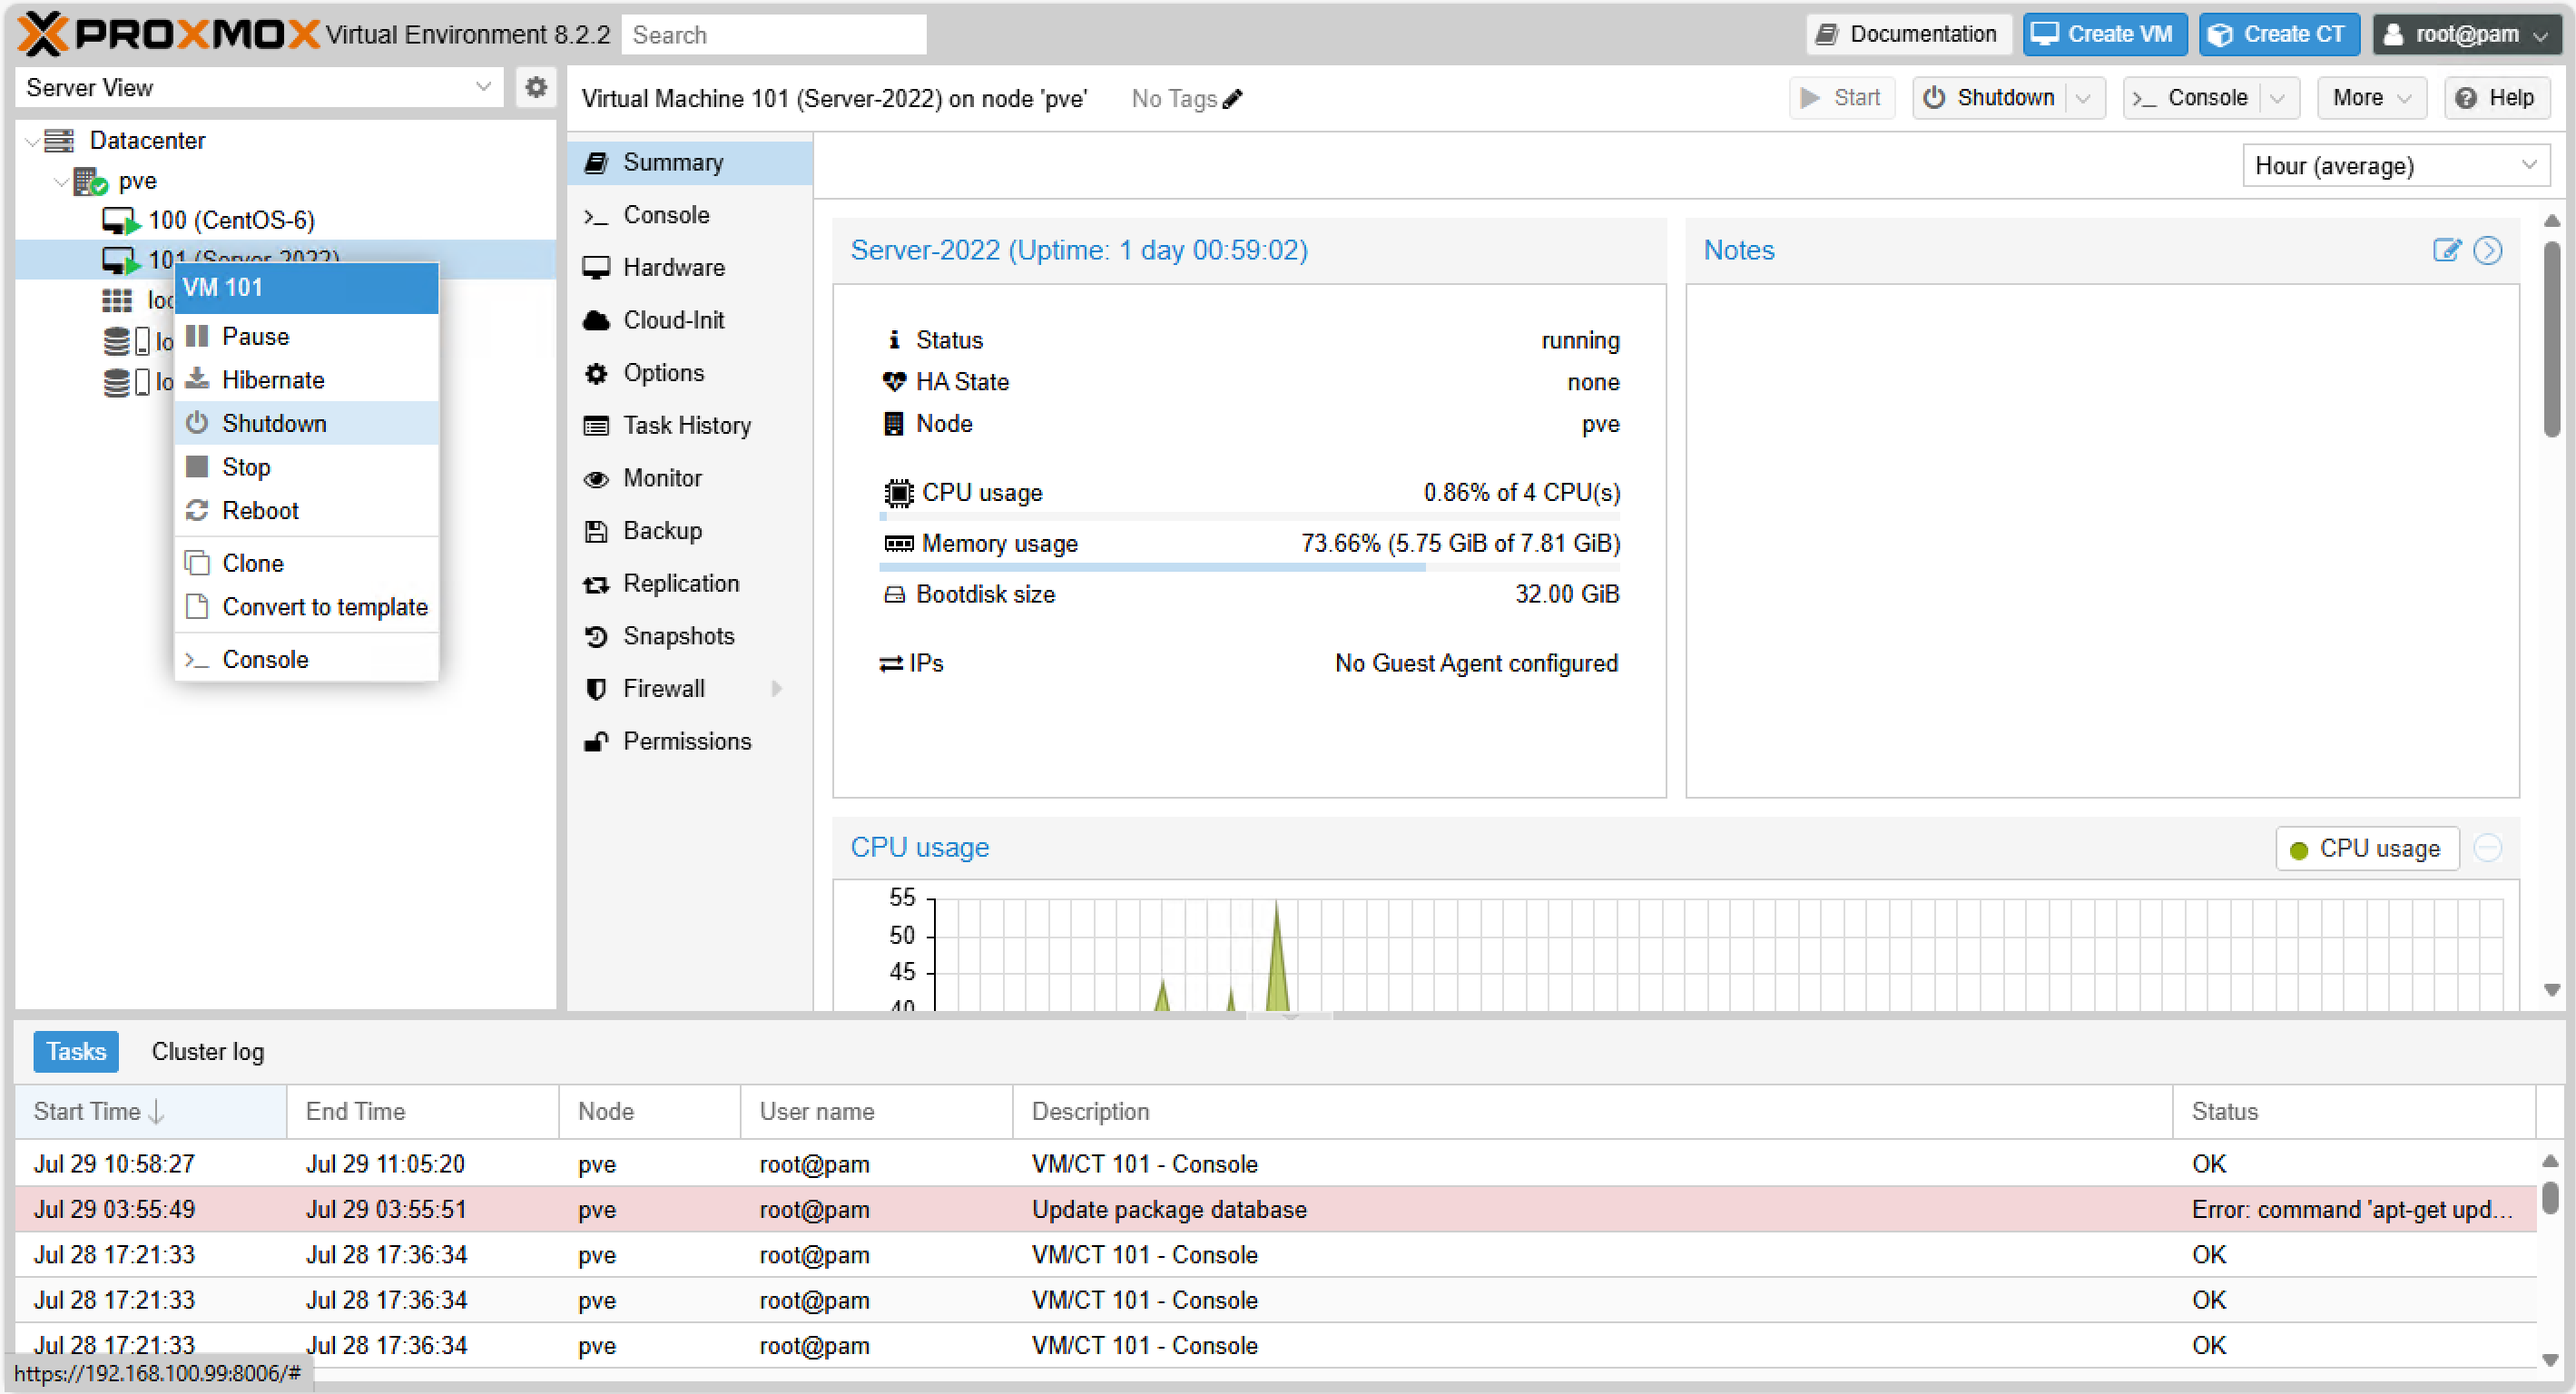2576x1394 pixels.
Task: Collapse the Notes panel with the arrow icon
Action: coord(2488,250)
